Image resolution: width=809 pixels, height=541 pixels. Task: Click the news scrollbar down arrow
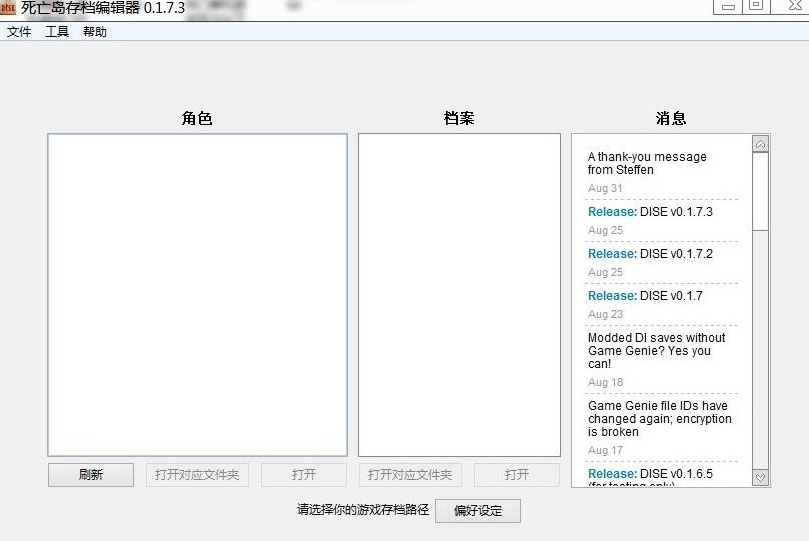pos(760,477)
